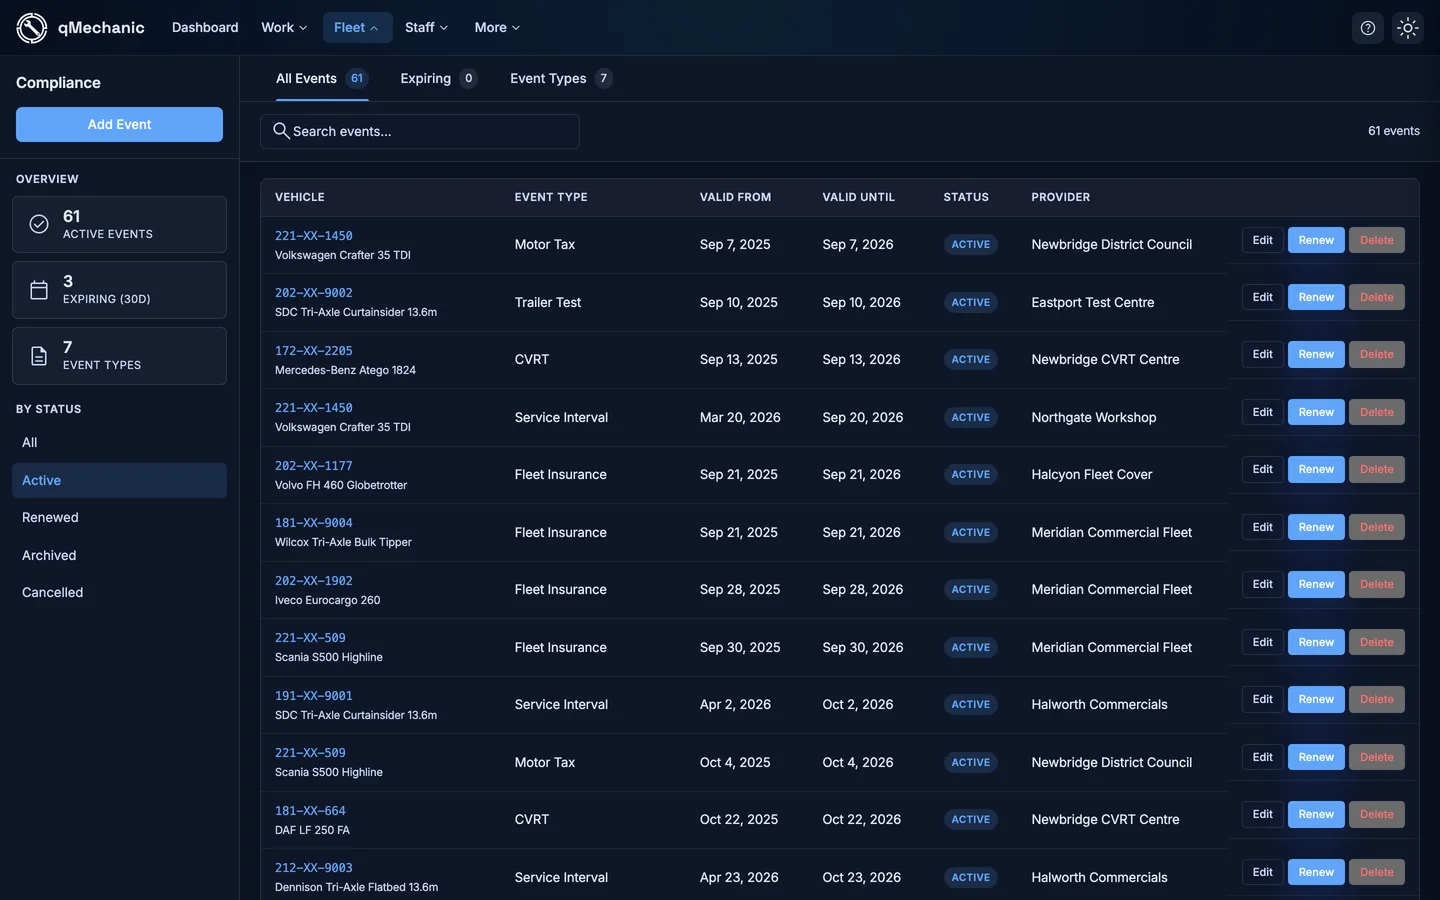Click the Valid Until column header
Viewport: 1440px width, 900px height.
[x=858, y=197]
